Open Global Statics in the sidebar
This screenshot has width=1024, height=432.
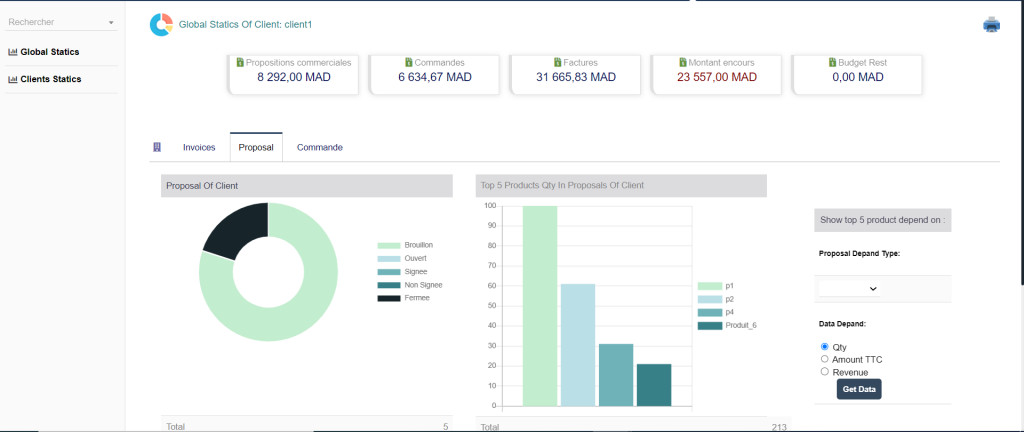pos(49,52)
